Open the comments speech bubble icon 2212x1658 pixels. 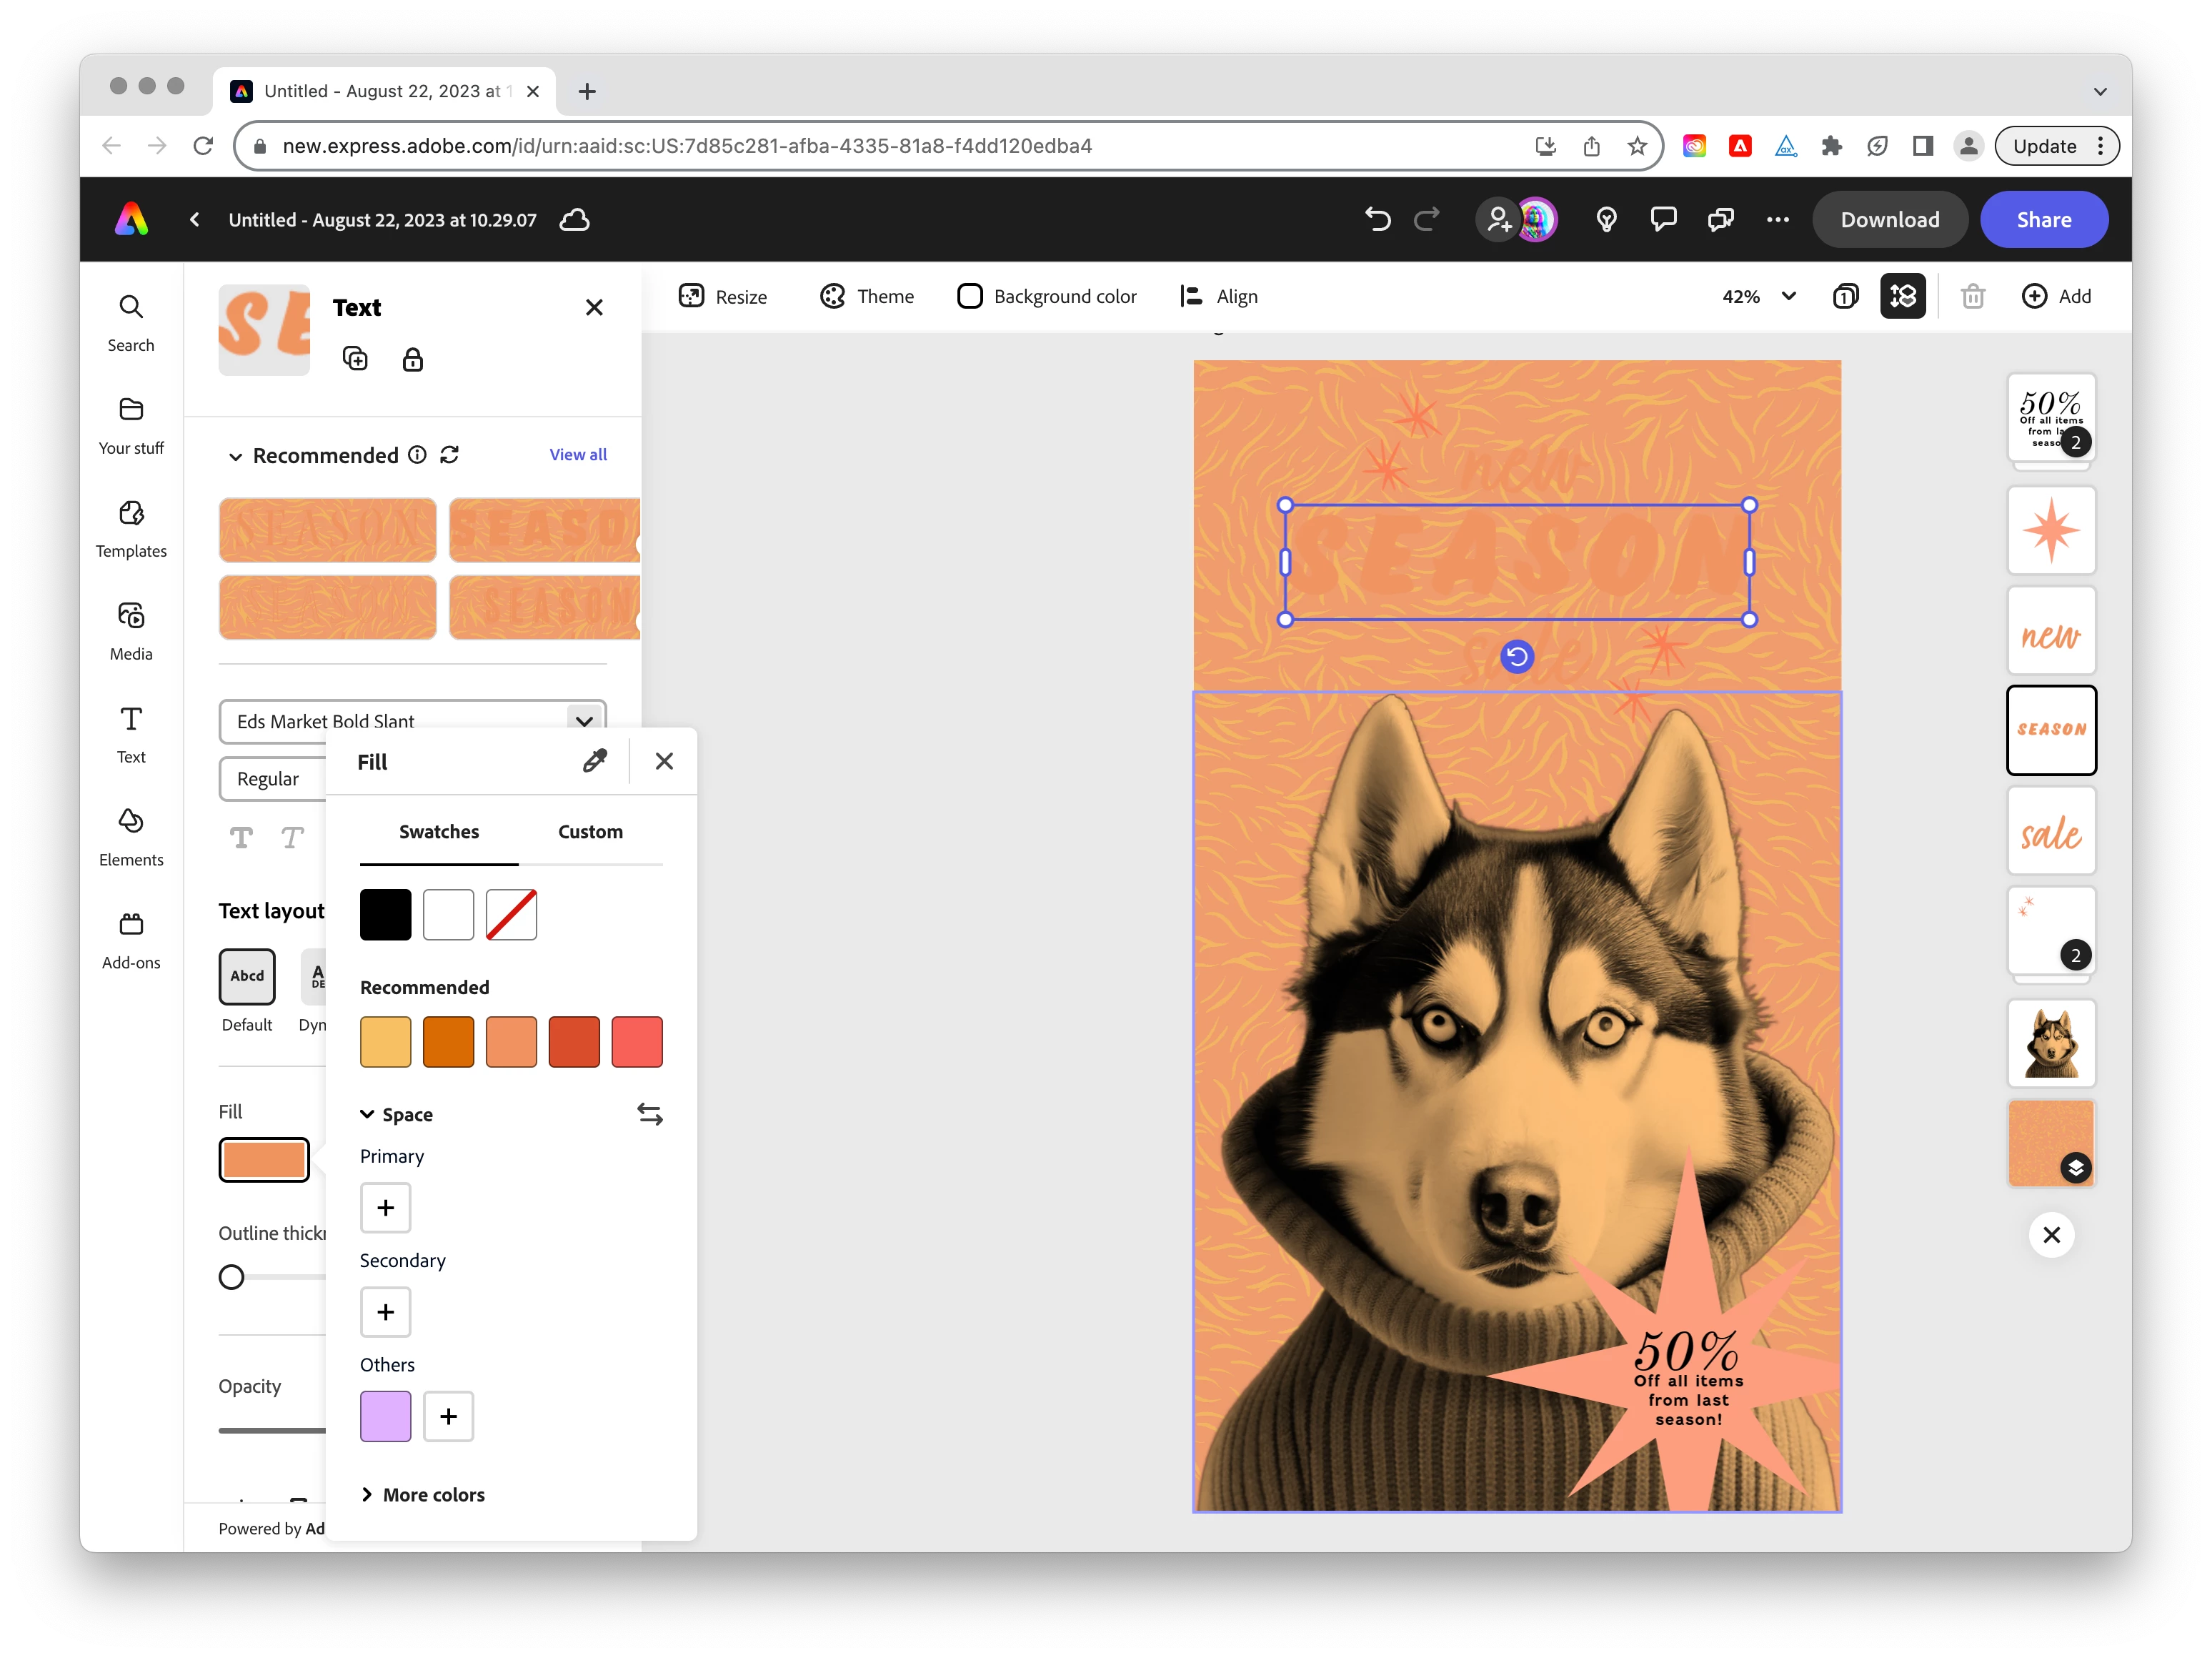point(1663,219)
